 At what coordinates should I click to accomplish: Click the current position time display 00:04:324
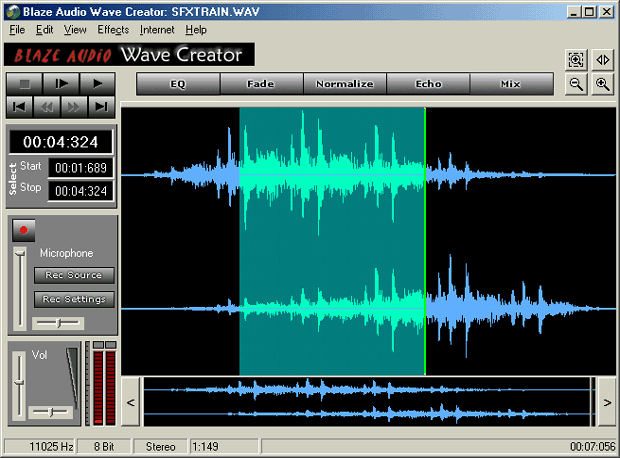click(x=60, y=142)
